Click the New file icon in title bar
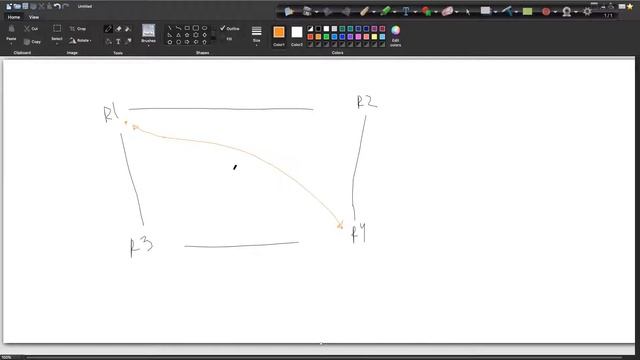 9,6
